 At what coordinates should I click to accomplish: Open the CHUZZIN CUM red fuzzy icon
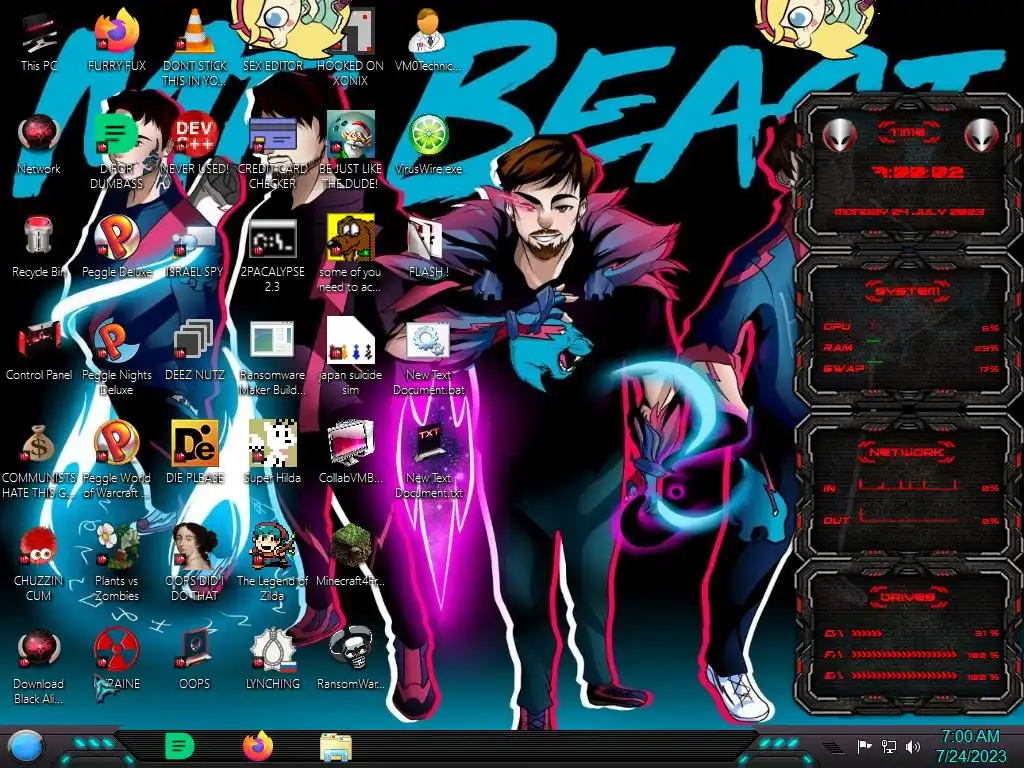39,563
